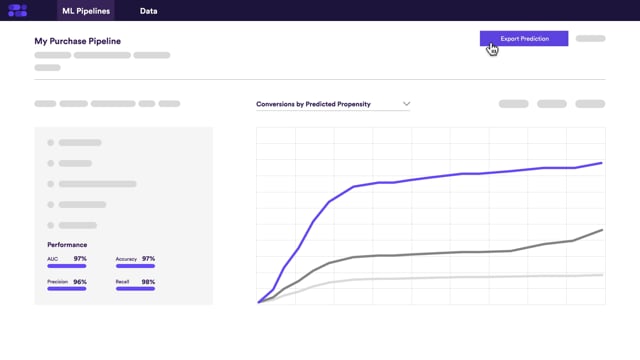Click the light gray line in the chart
Screen dimensions: 640x360
click(x=431, y=278)
